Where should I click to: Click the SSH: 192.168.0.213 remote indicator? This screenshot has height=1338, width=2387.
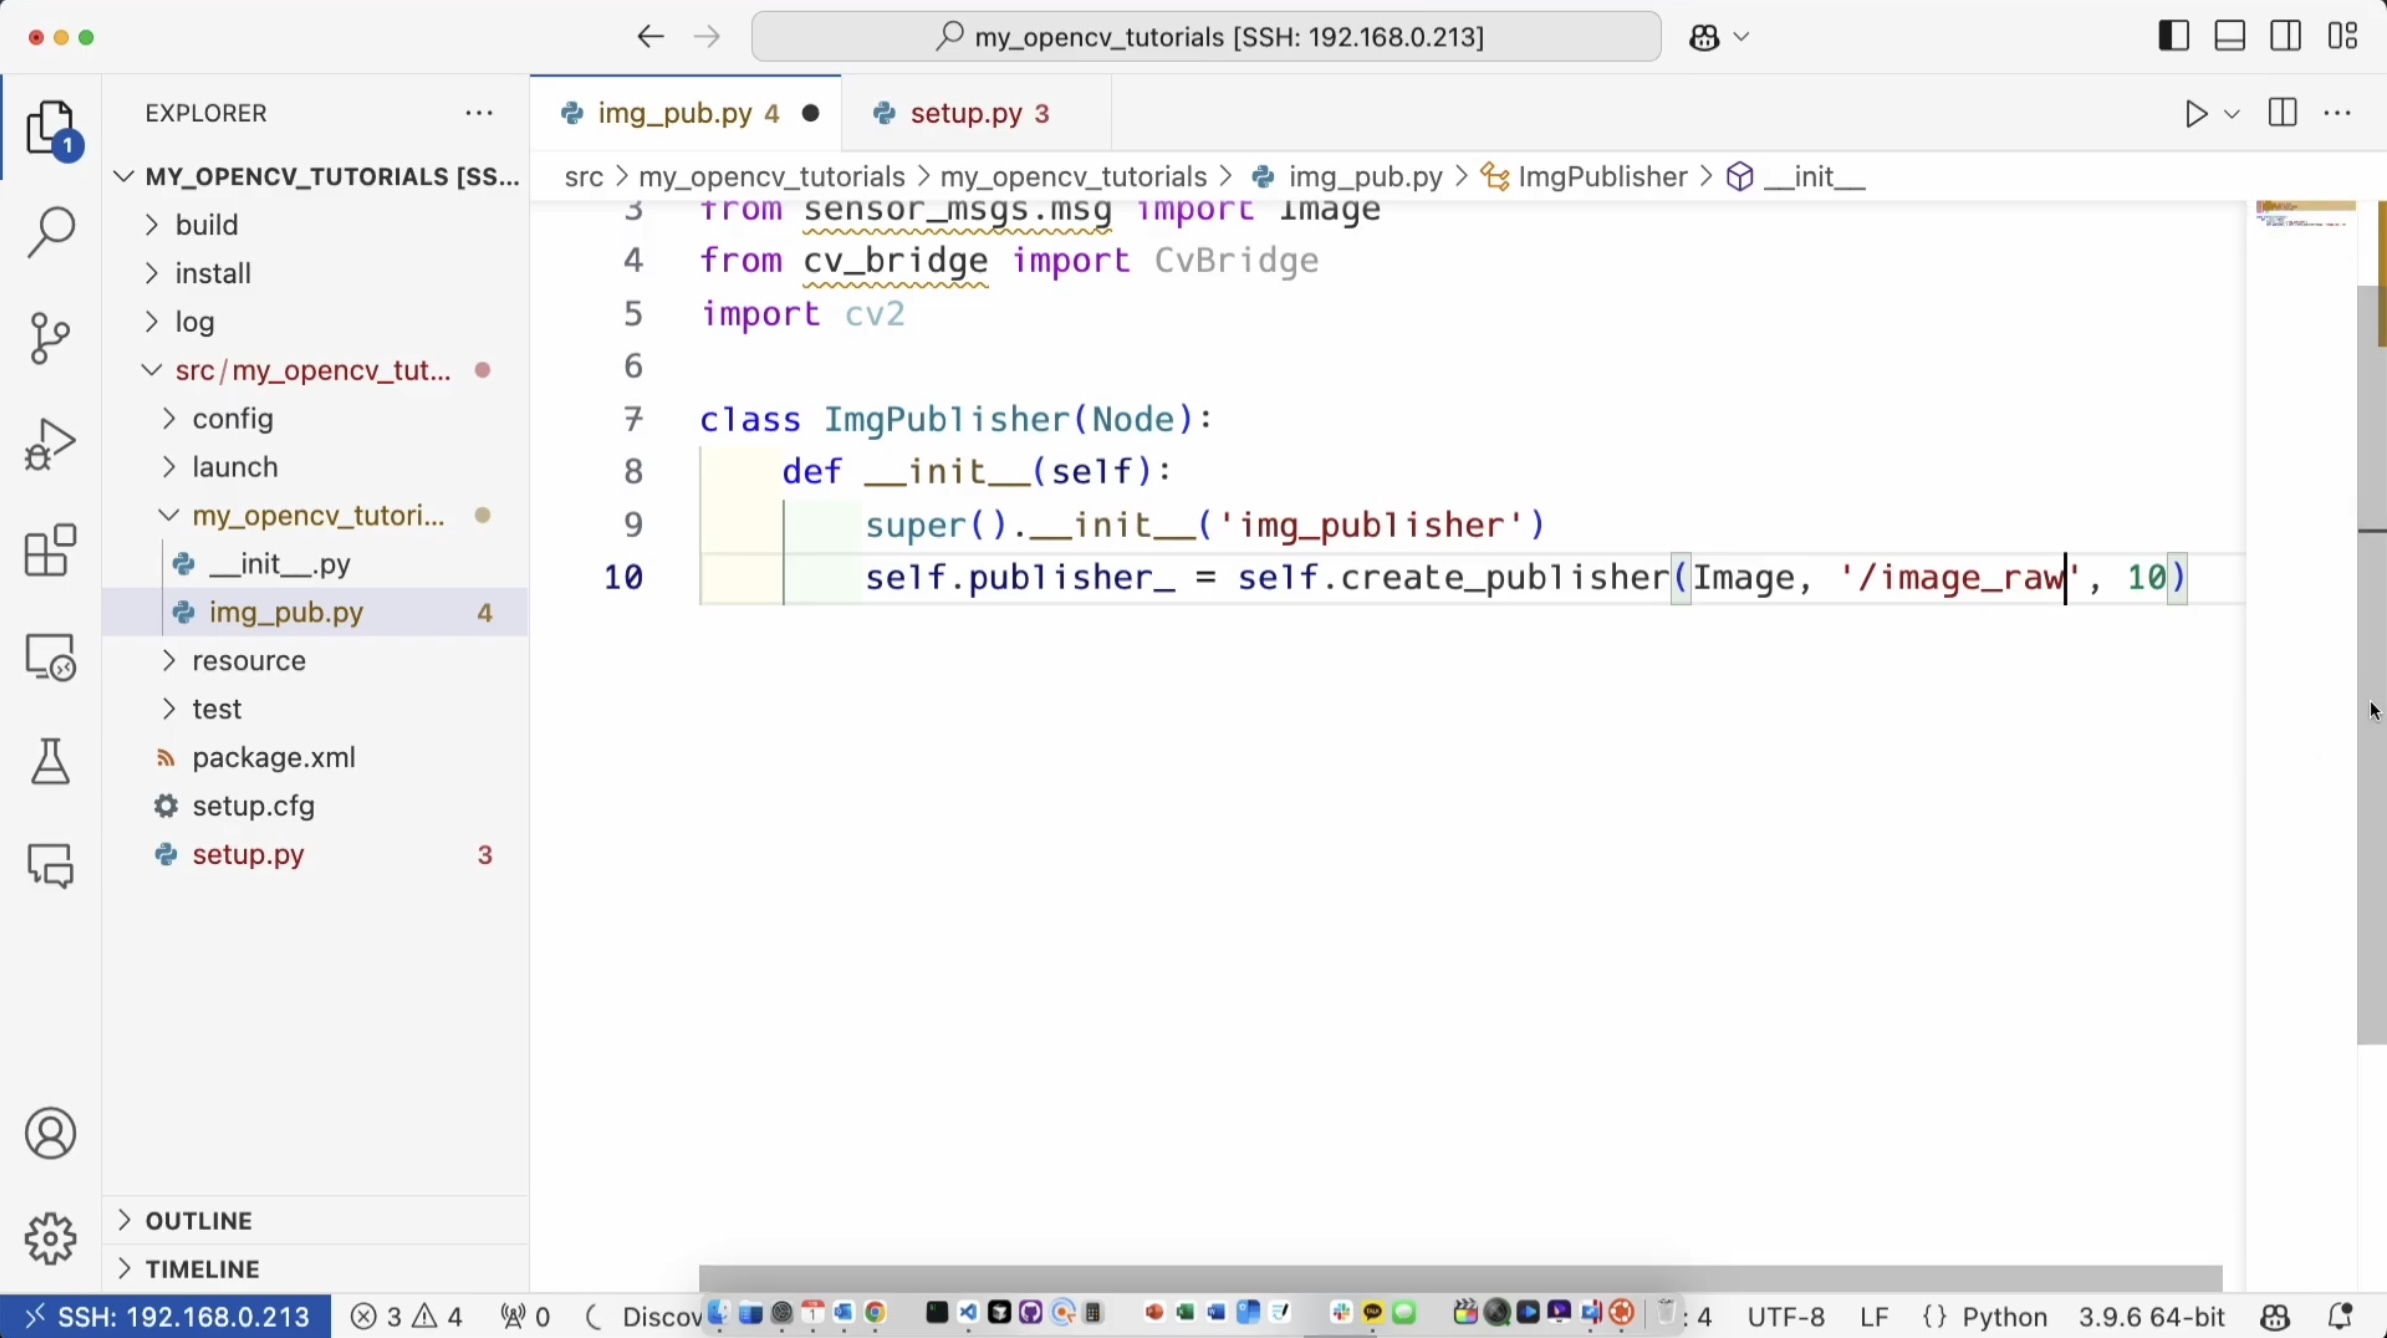click(166, 1317)
